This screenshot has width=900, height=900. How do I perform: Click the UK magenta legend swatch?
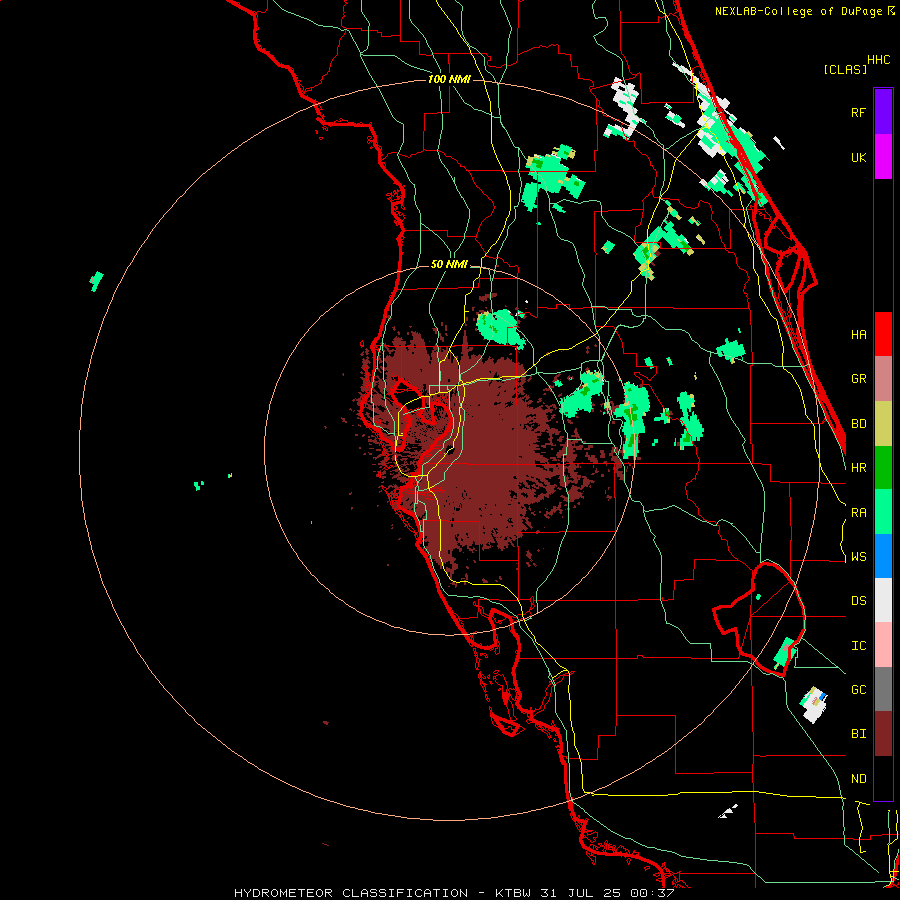(883, 156)
